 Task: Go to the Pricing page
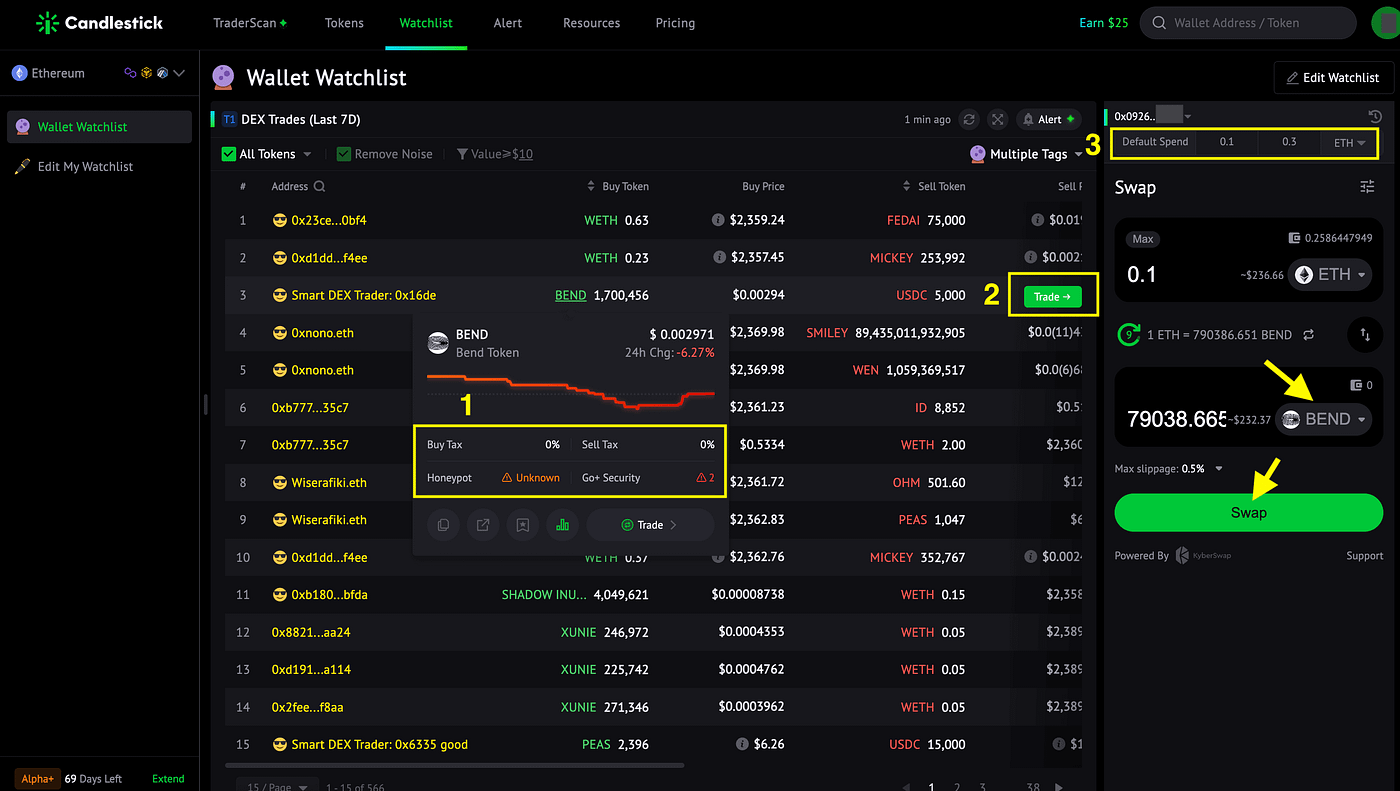(x=675, y=23)
